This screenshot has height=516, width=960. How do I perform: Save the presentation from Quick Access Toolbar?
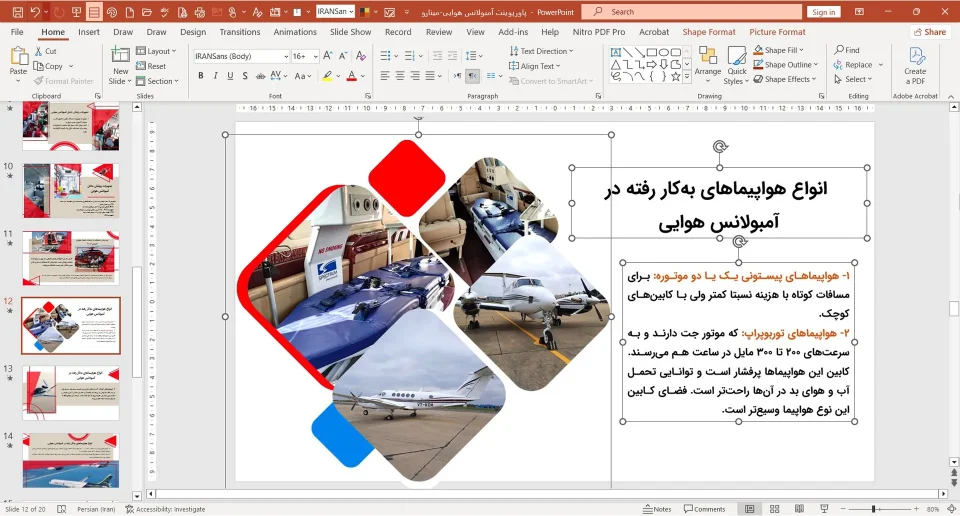pyautogui.click(x=18, y=12)
